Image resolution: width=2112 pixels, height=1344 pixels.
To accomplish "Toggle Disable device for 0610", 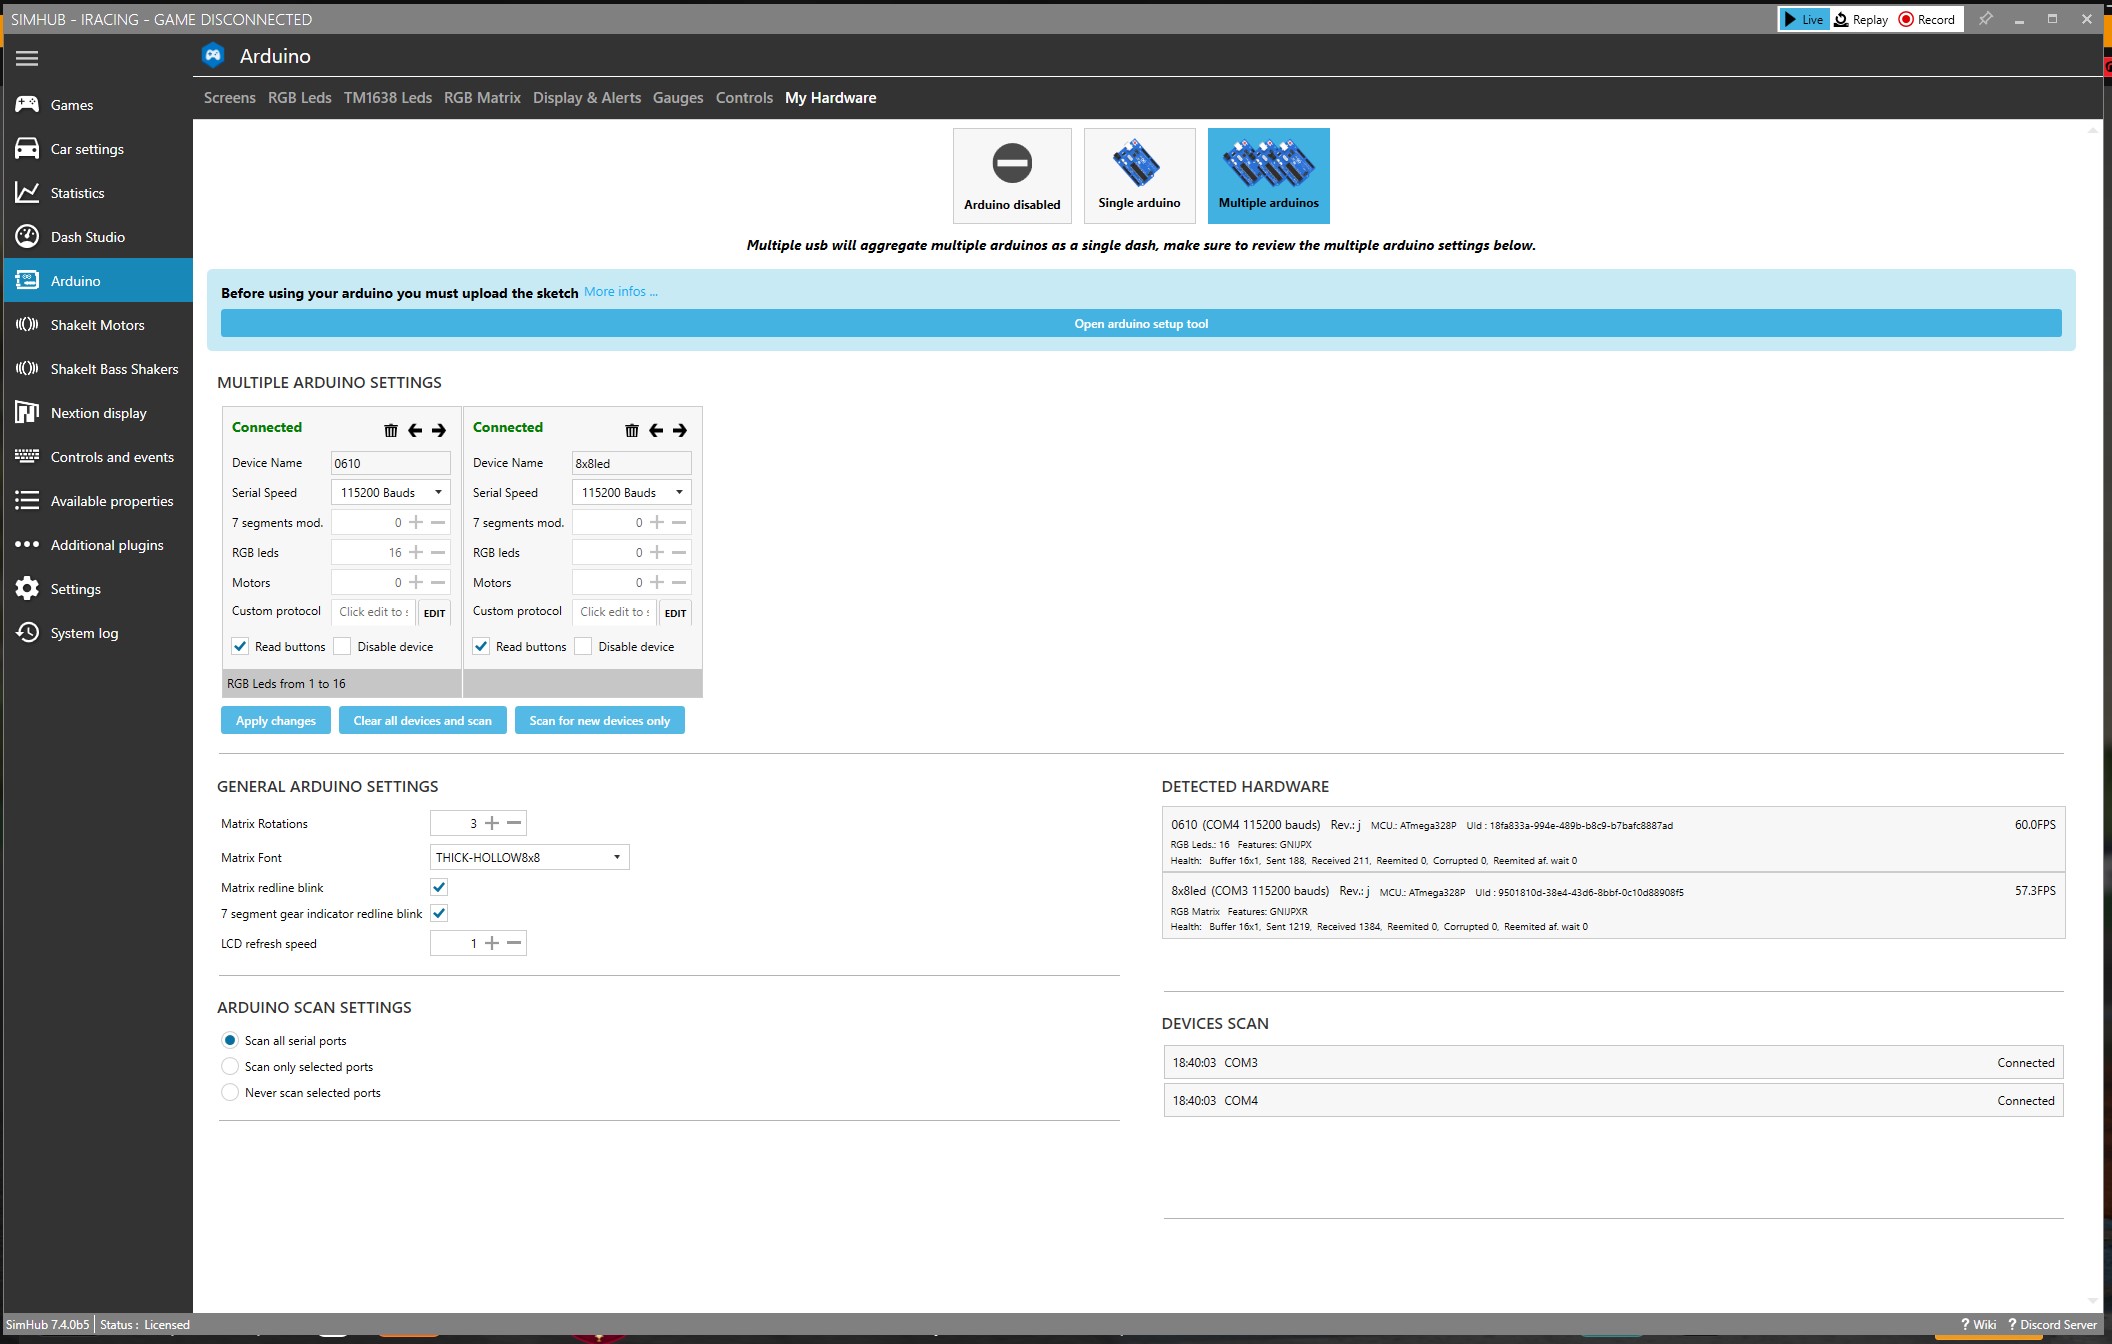I will tap(342, 646).
